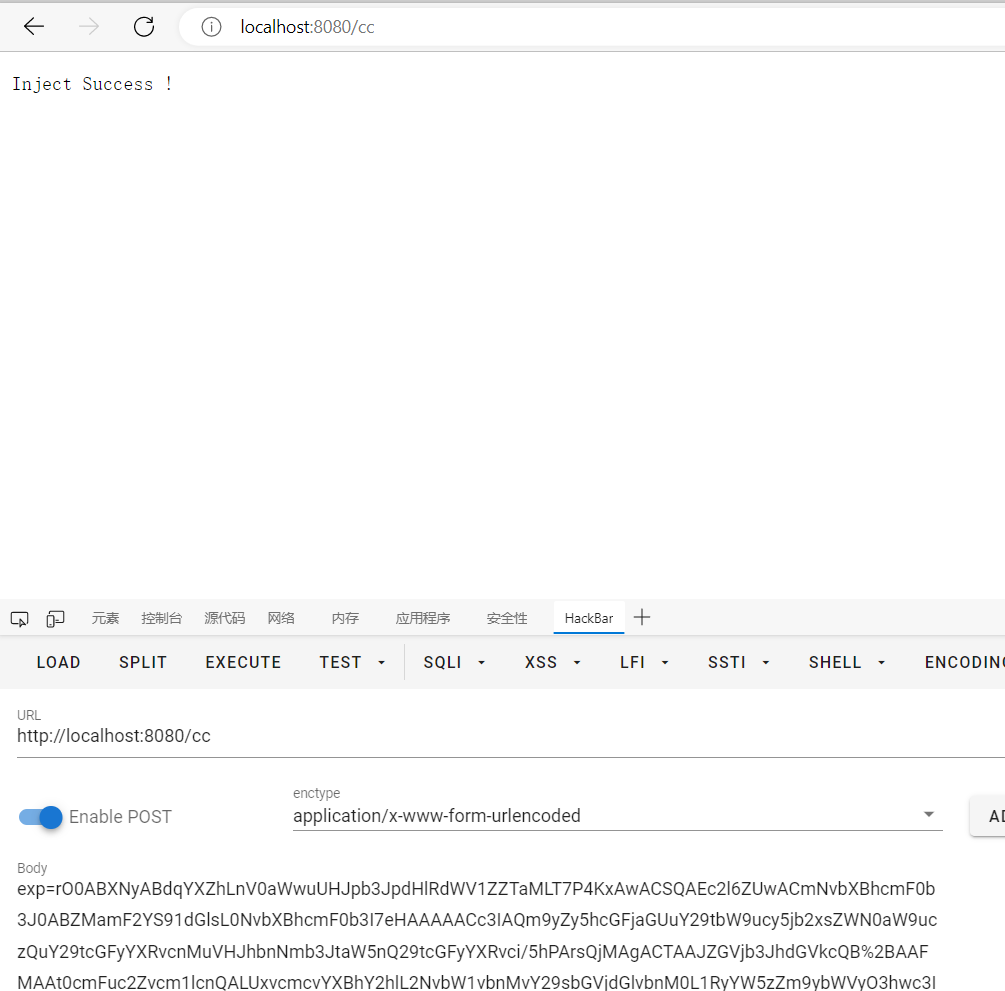
Task: Disable the Enable POST toggle
Action: [40, 817]
